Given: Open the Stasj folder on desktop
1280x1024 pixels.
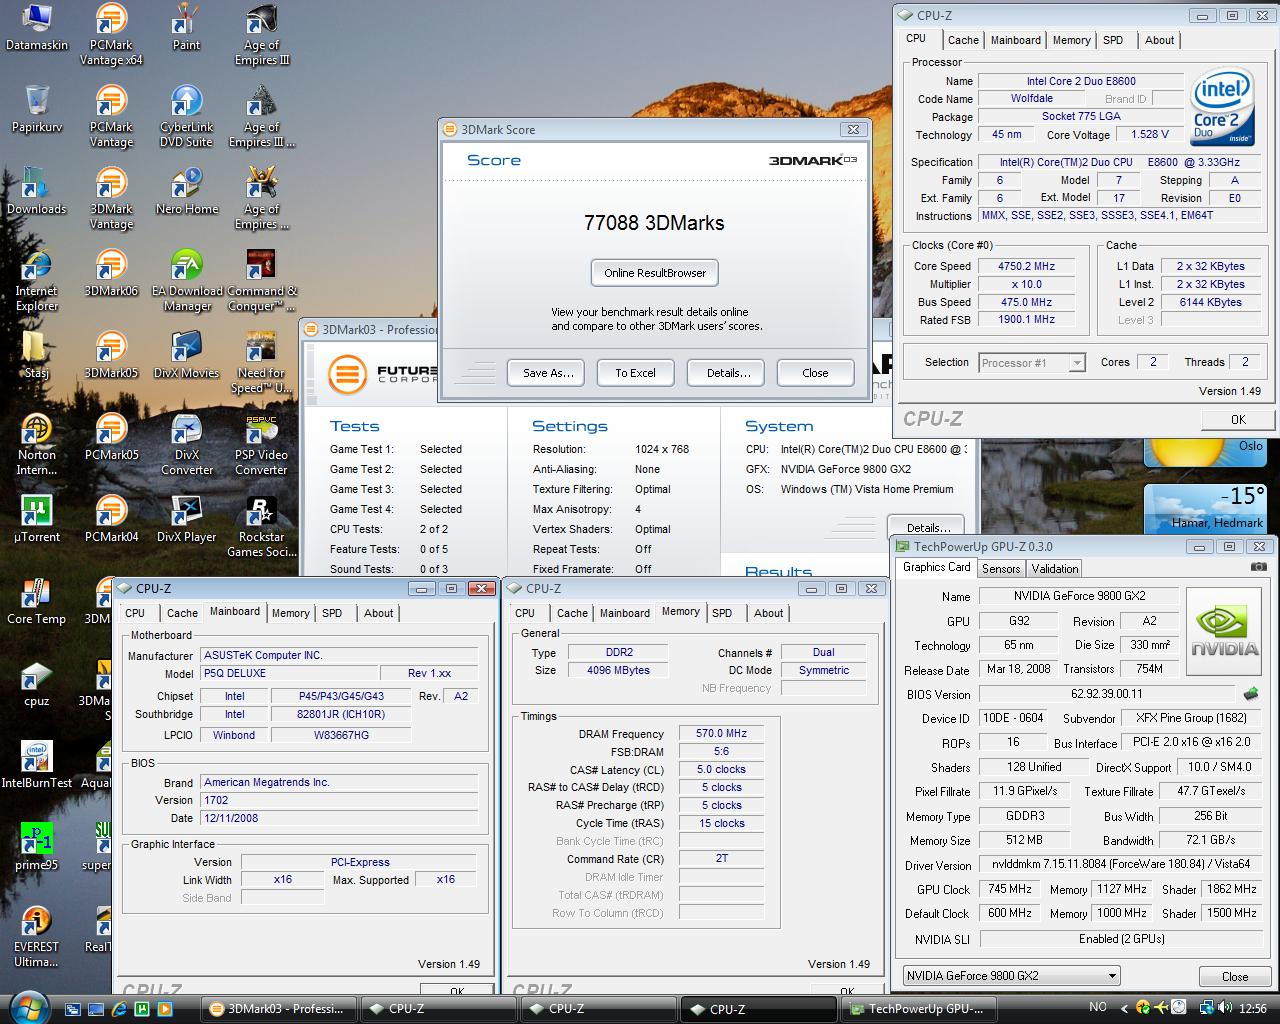Looking at the screenshot, I should click(x=37, y=356).
